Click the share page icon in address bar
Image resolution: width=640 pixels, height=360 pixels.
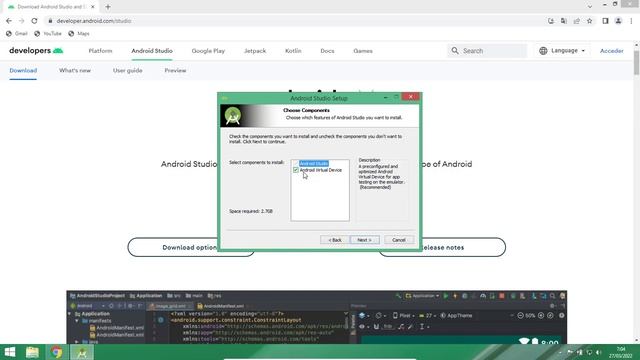click(576, 21)
